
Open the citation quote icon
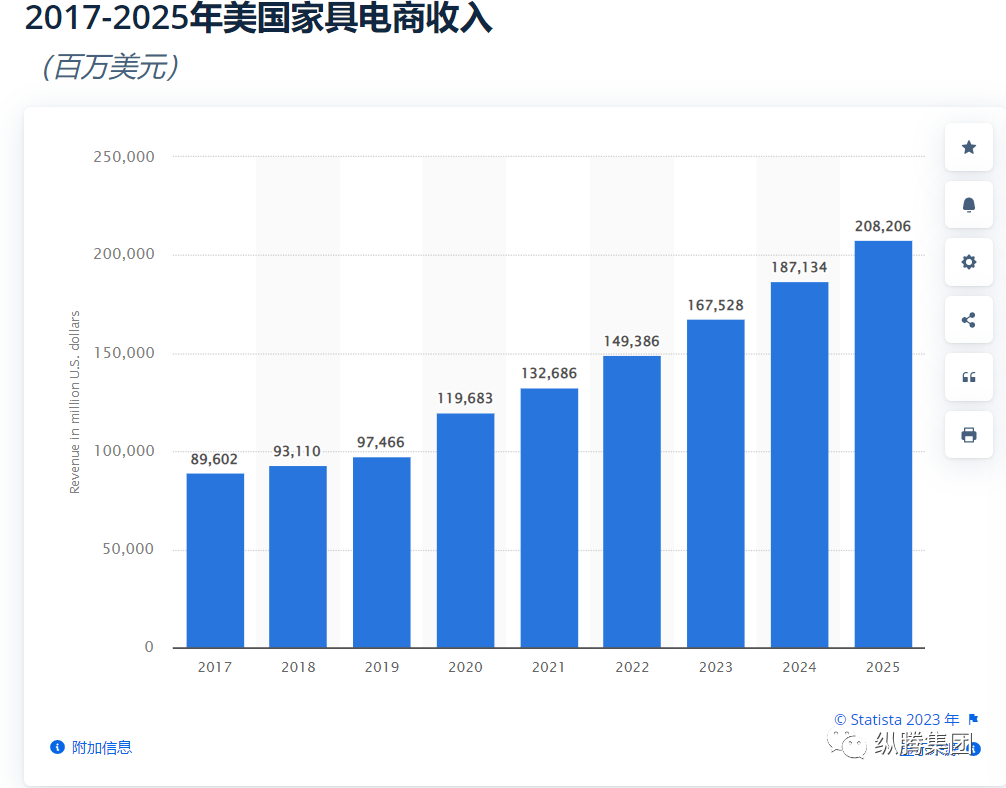tap(968, 377)
